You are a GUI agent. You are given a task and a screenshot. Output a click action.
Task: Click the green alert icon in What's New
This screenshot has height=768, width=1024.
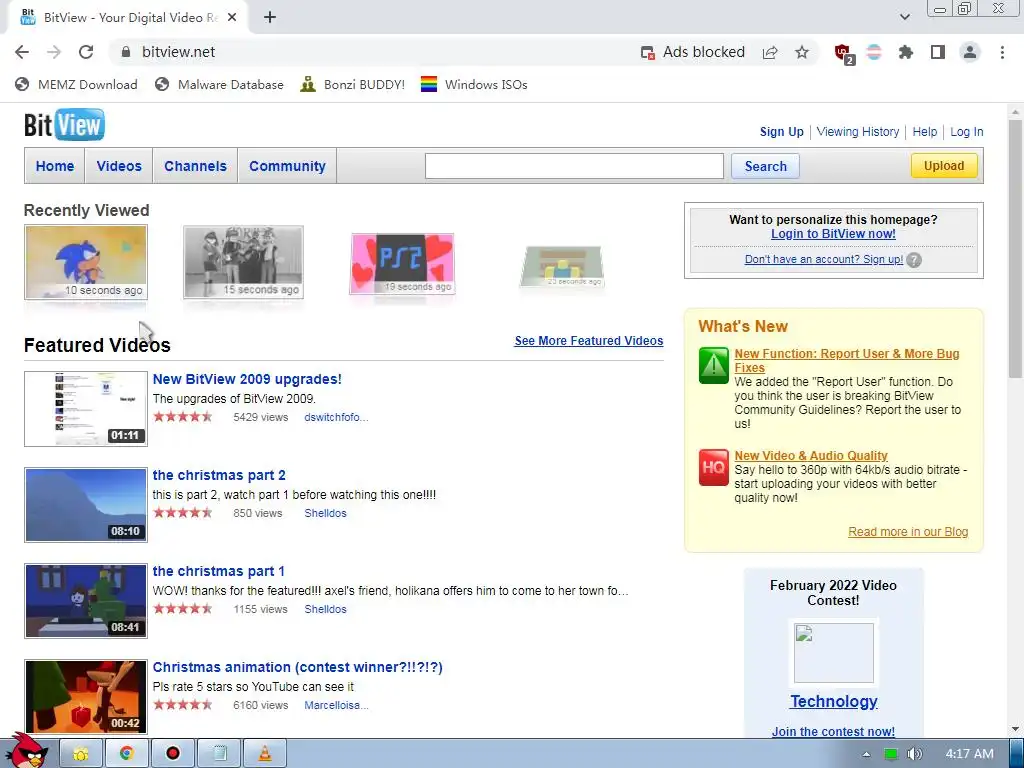[713, 365]
